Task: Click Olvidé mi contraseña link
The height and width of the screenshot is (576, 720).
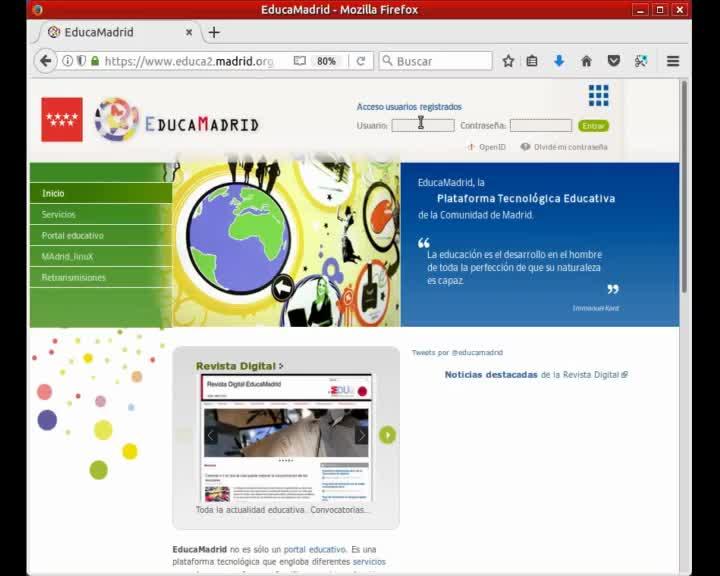Action: coord(564,147)
